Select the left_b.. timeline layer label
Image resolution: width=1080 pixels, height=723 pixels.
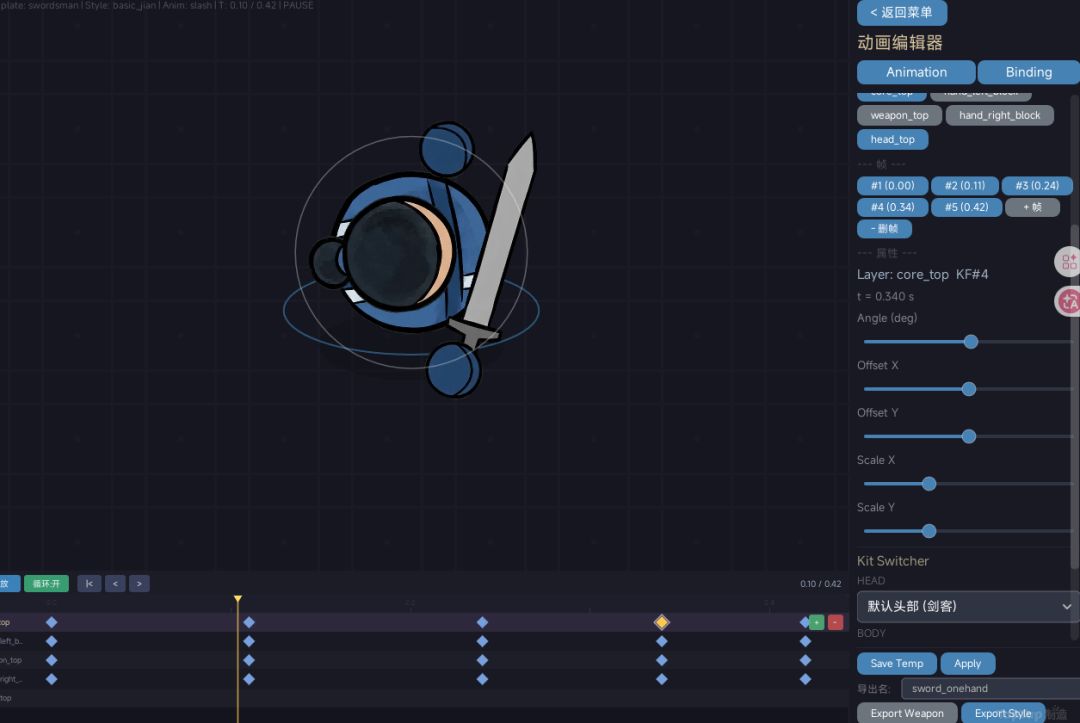[x=11, y=641]
